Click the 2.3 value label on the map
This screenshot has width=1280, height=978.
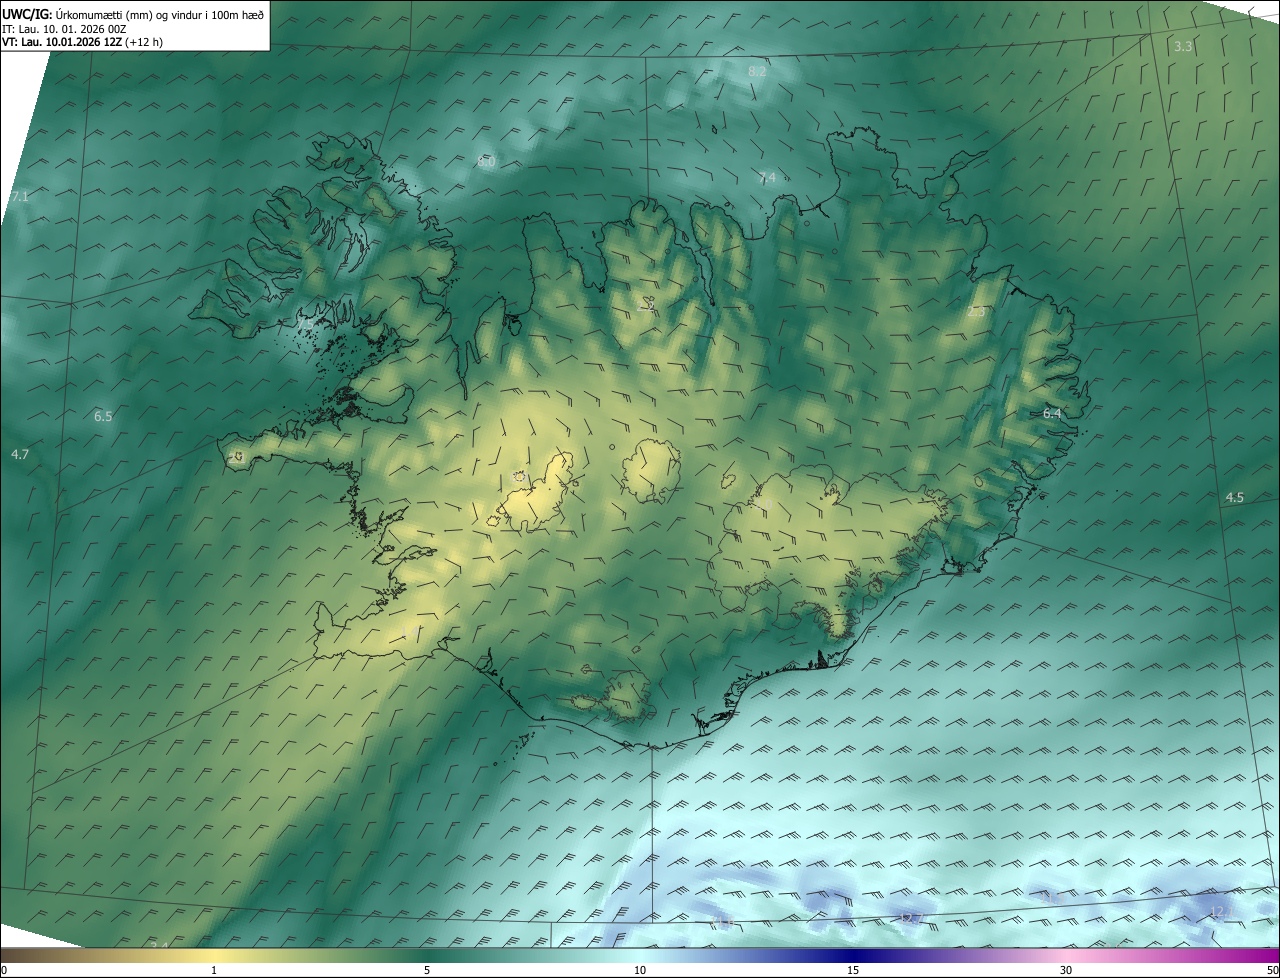coord(976,312)
